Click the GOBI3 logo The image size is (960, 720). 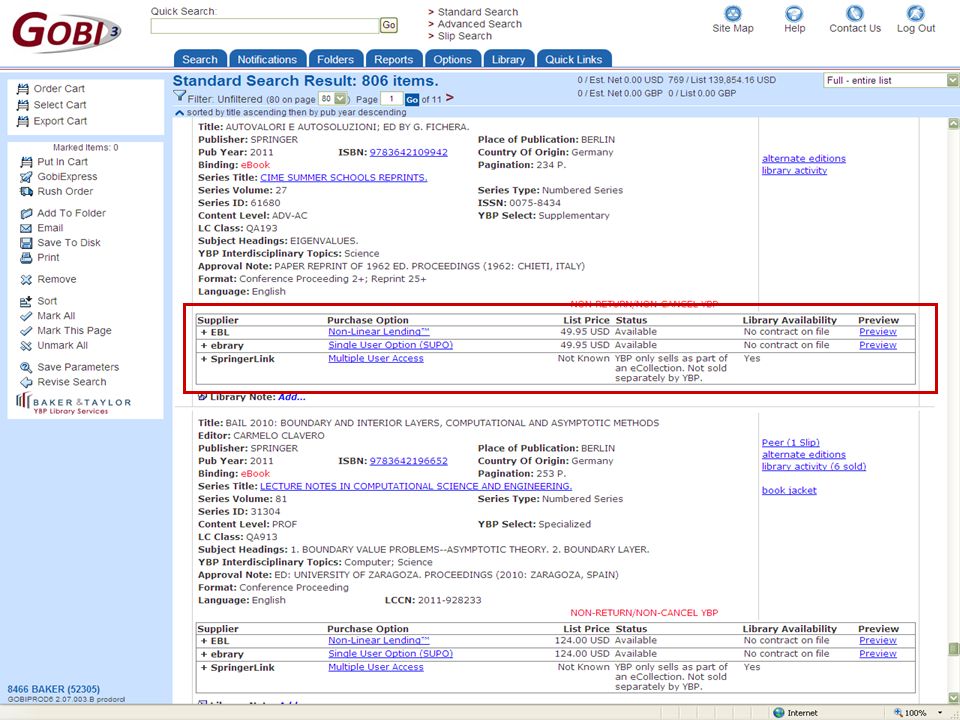click(x=66, y=31)
